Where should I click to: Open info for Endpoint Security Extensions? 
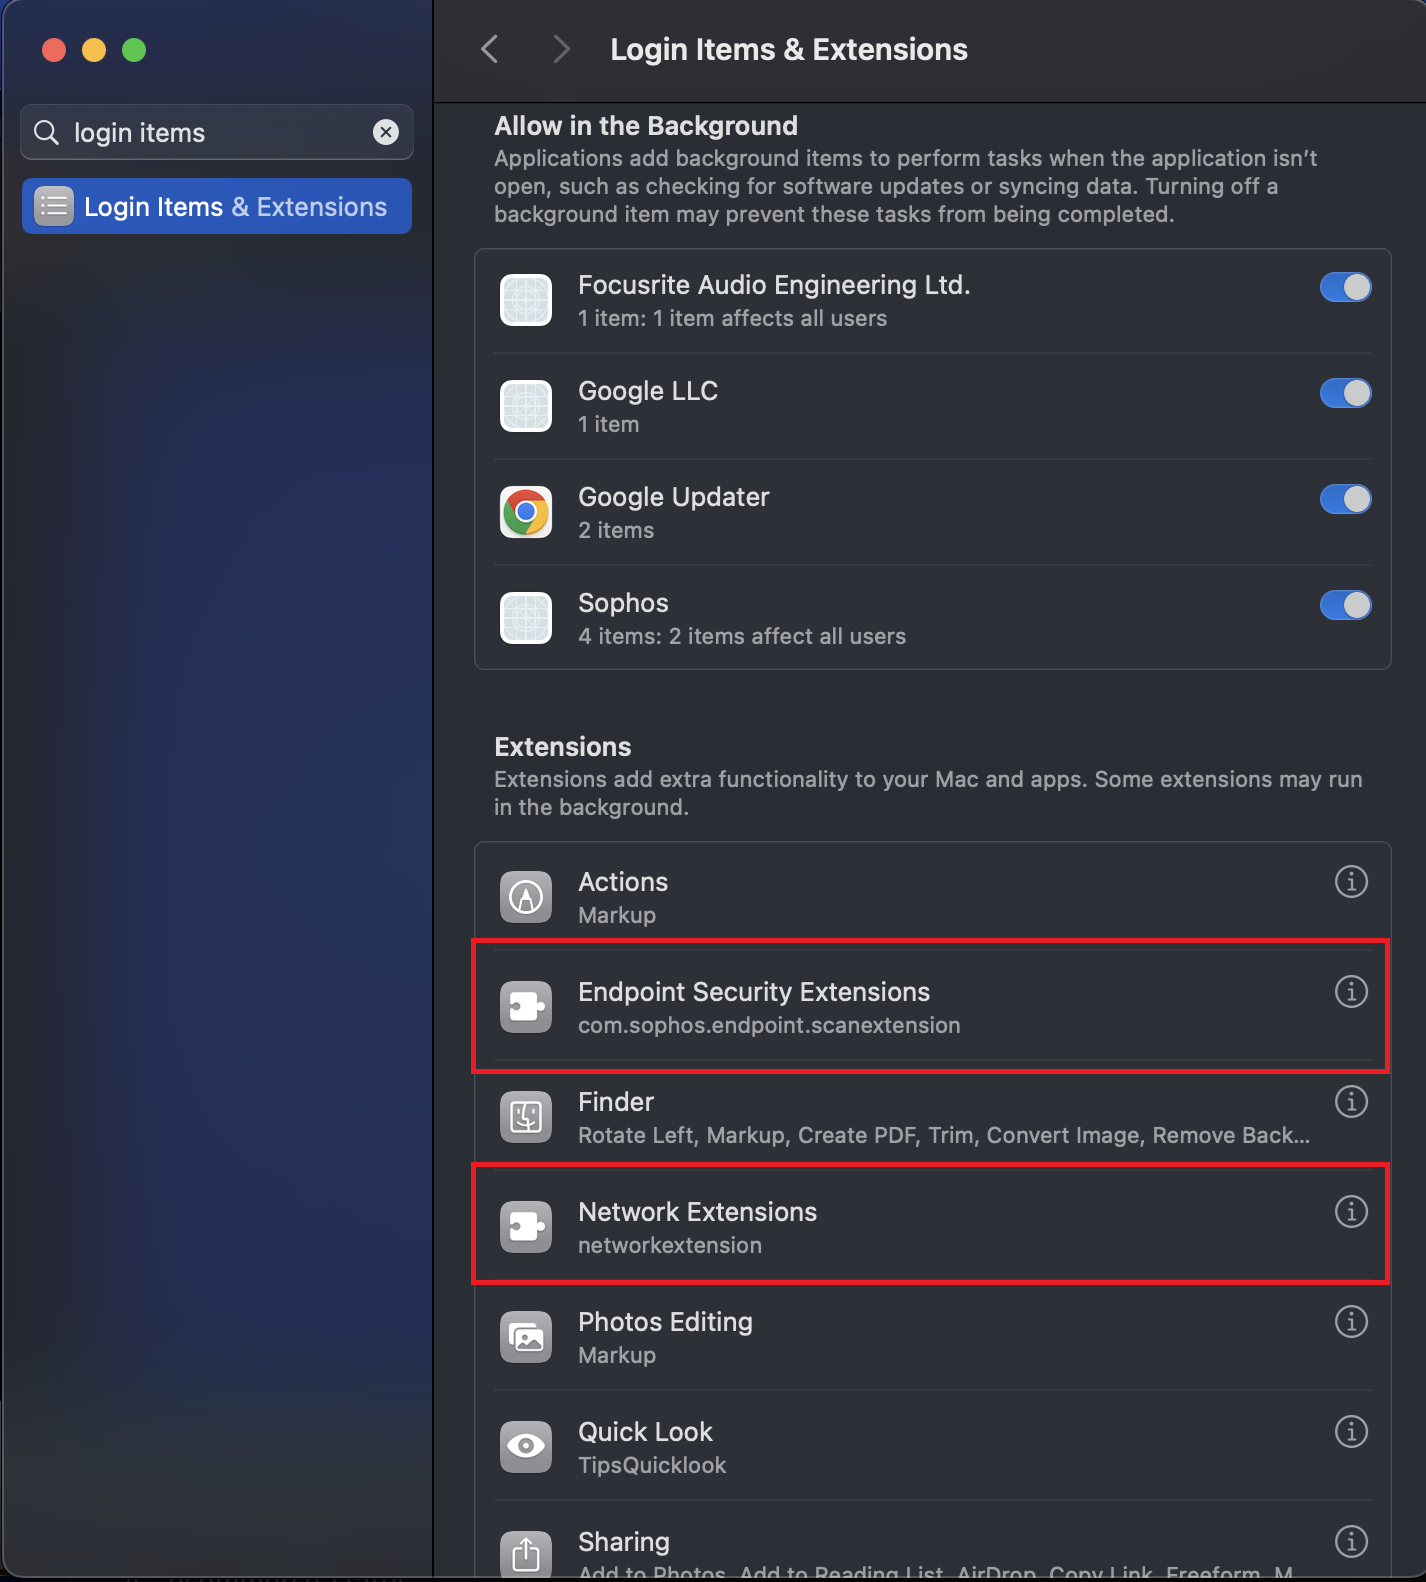pos(1351,992)
